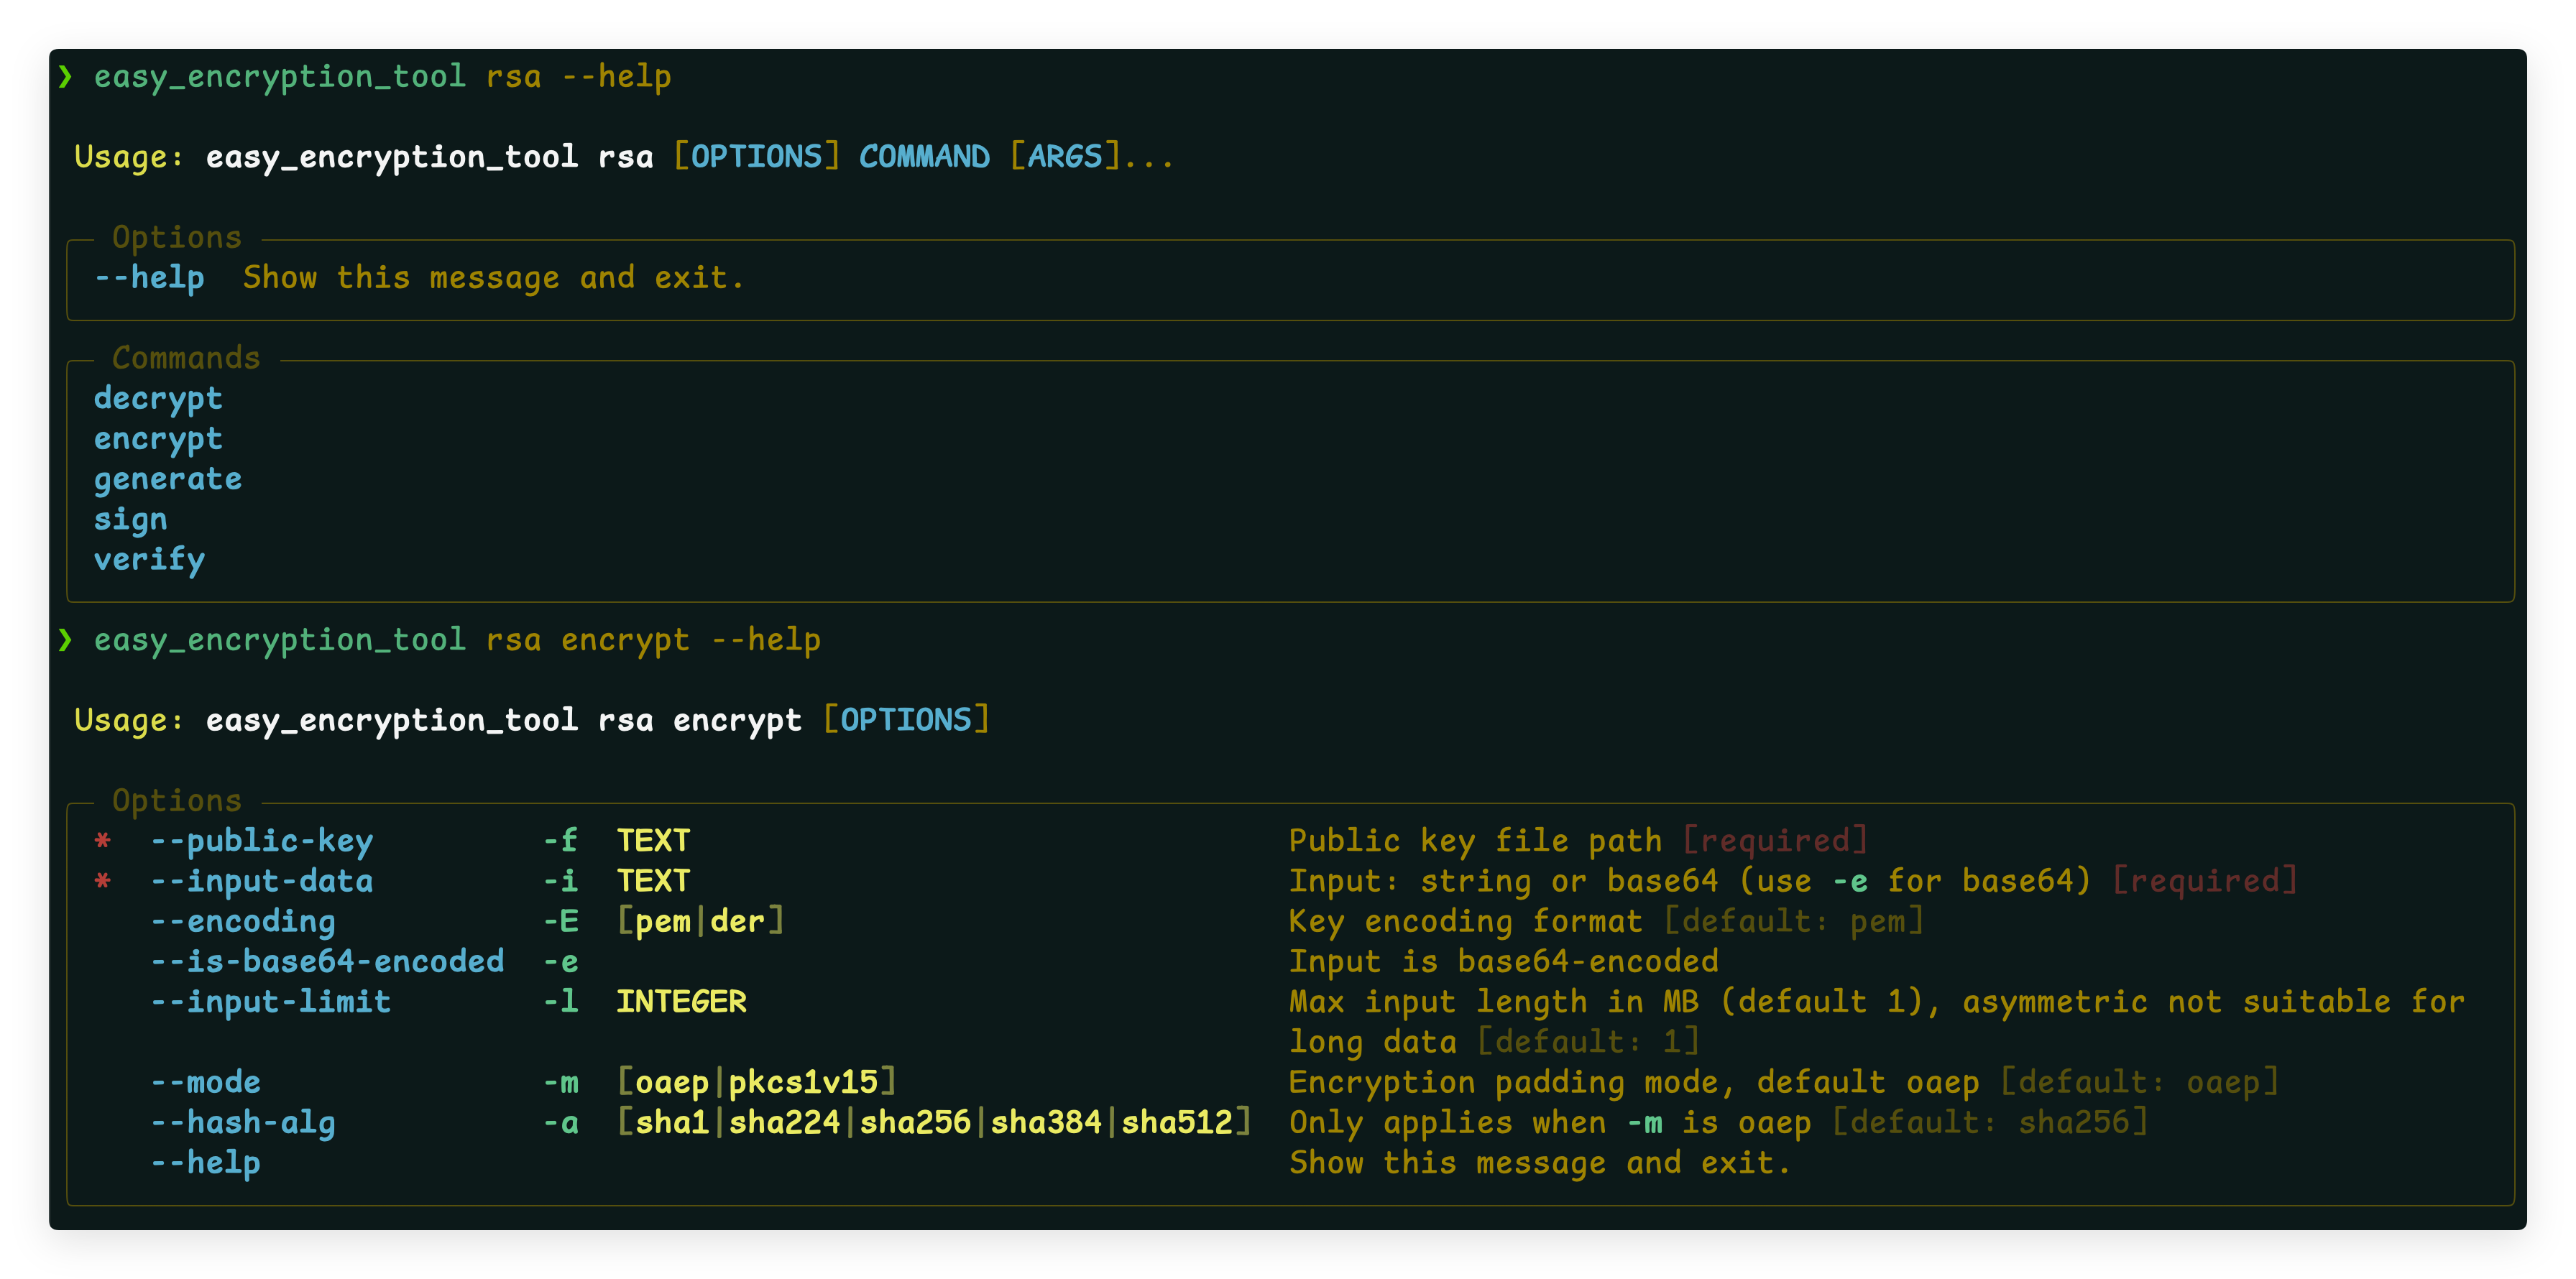
Task: Click the second green prompt arrow
Action: click(x=65, y=639)
